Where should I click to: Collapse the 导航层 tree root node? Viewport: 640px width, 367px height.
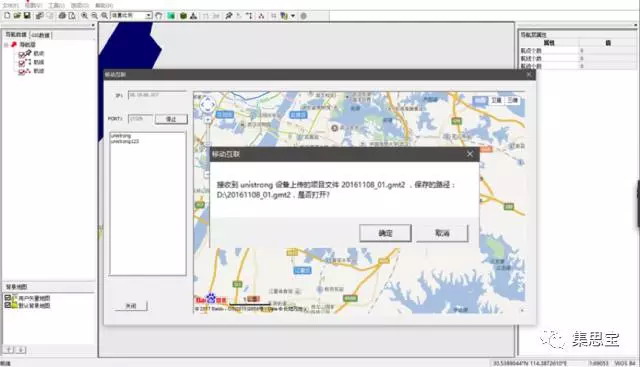pos(6,44)
